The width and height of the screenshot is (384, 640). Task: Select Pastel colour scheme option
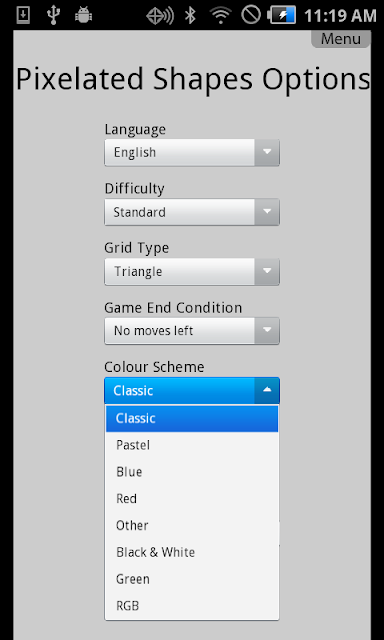[192, 445]
